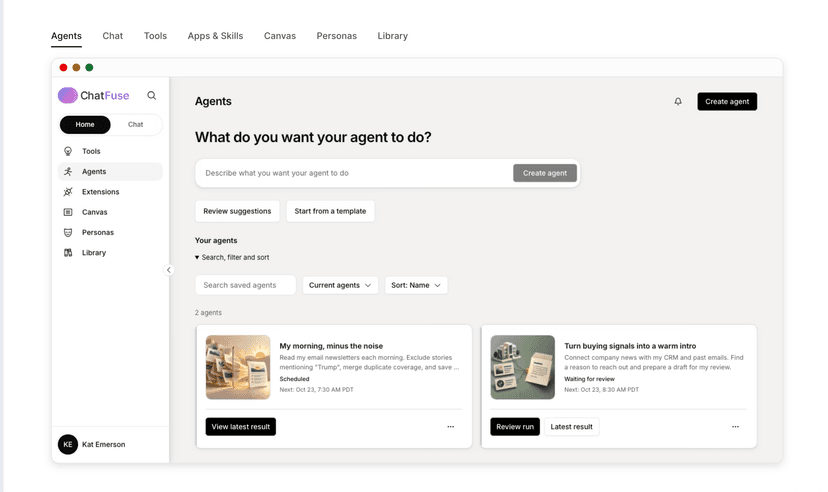Select the Canvas tab in the top navigation

pyautogui.click(x=280, y=36)
